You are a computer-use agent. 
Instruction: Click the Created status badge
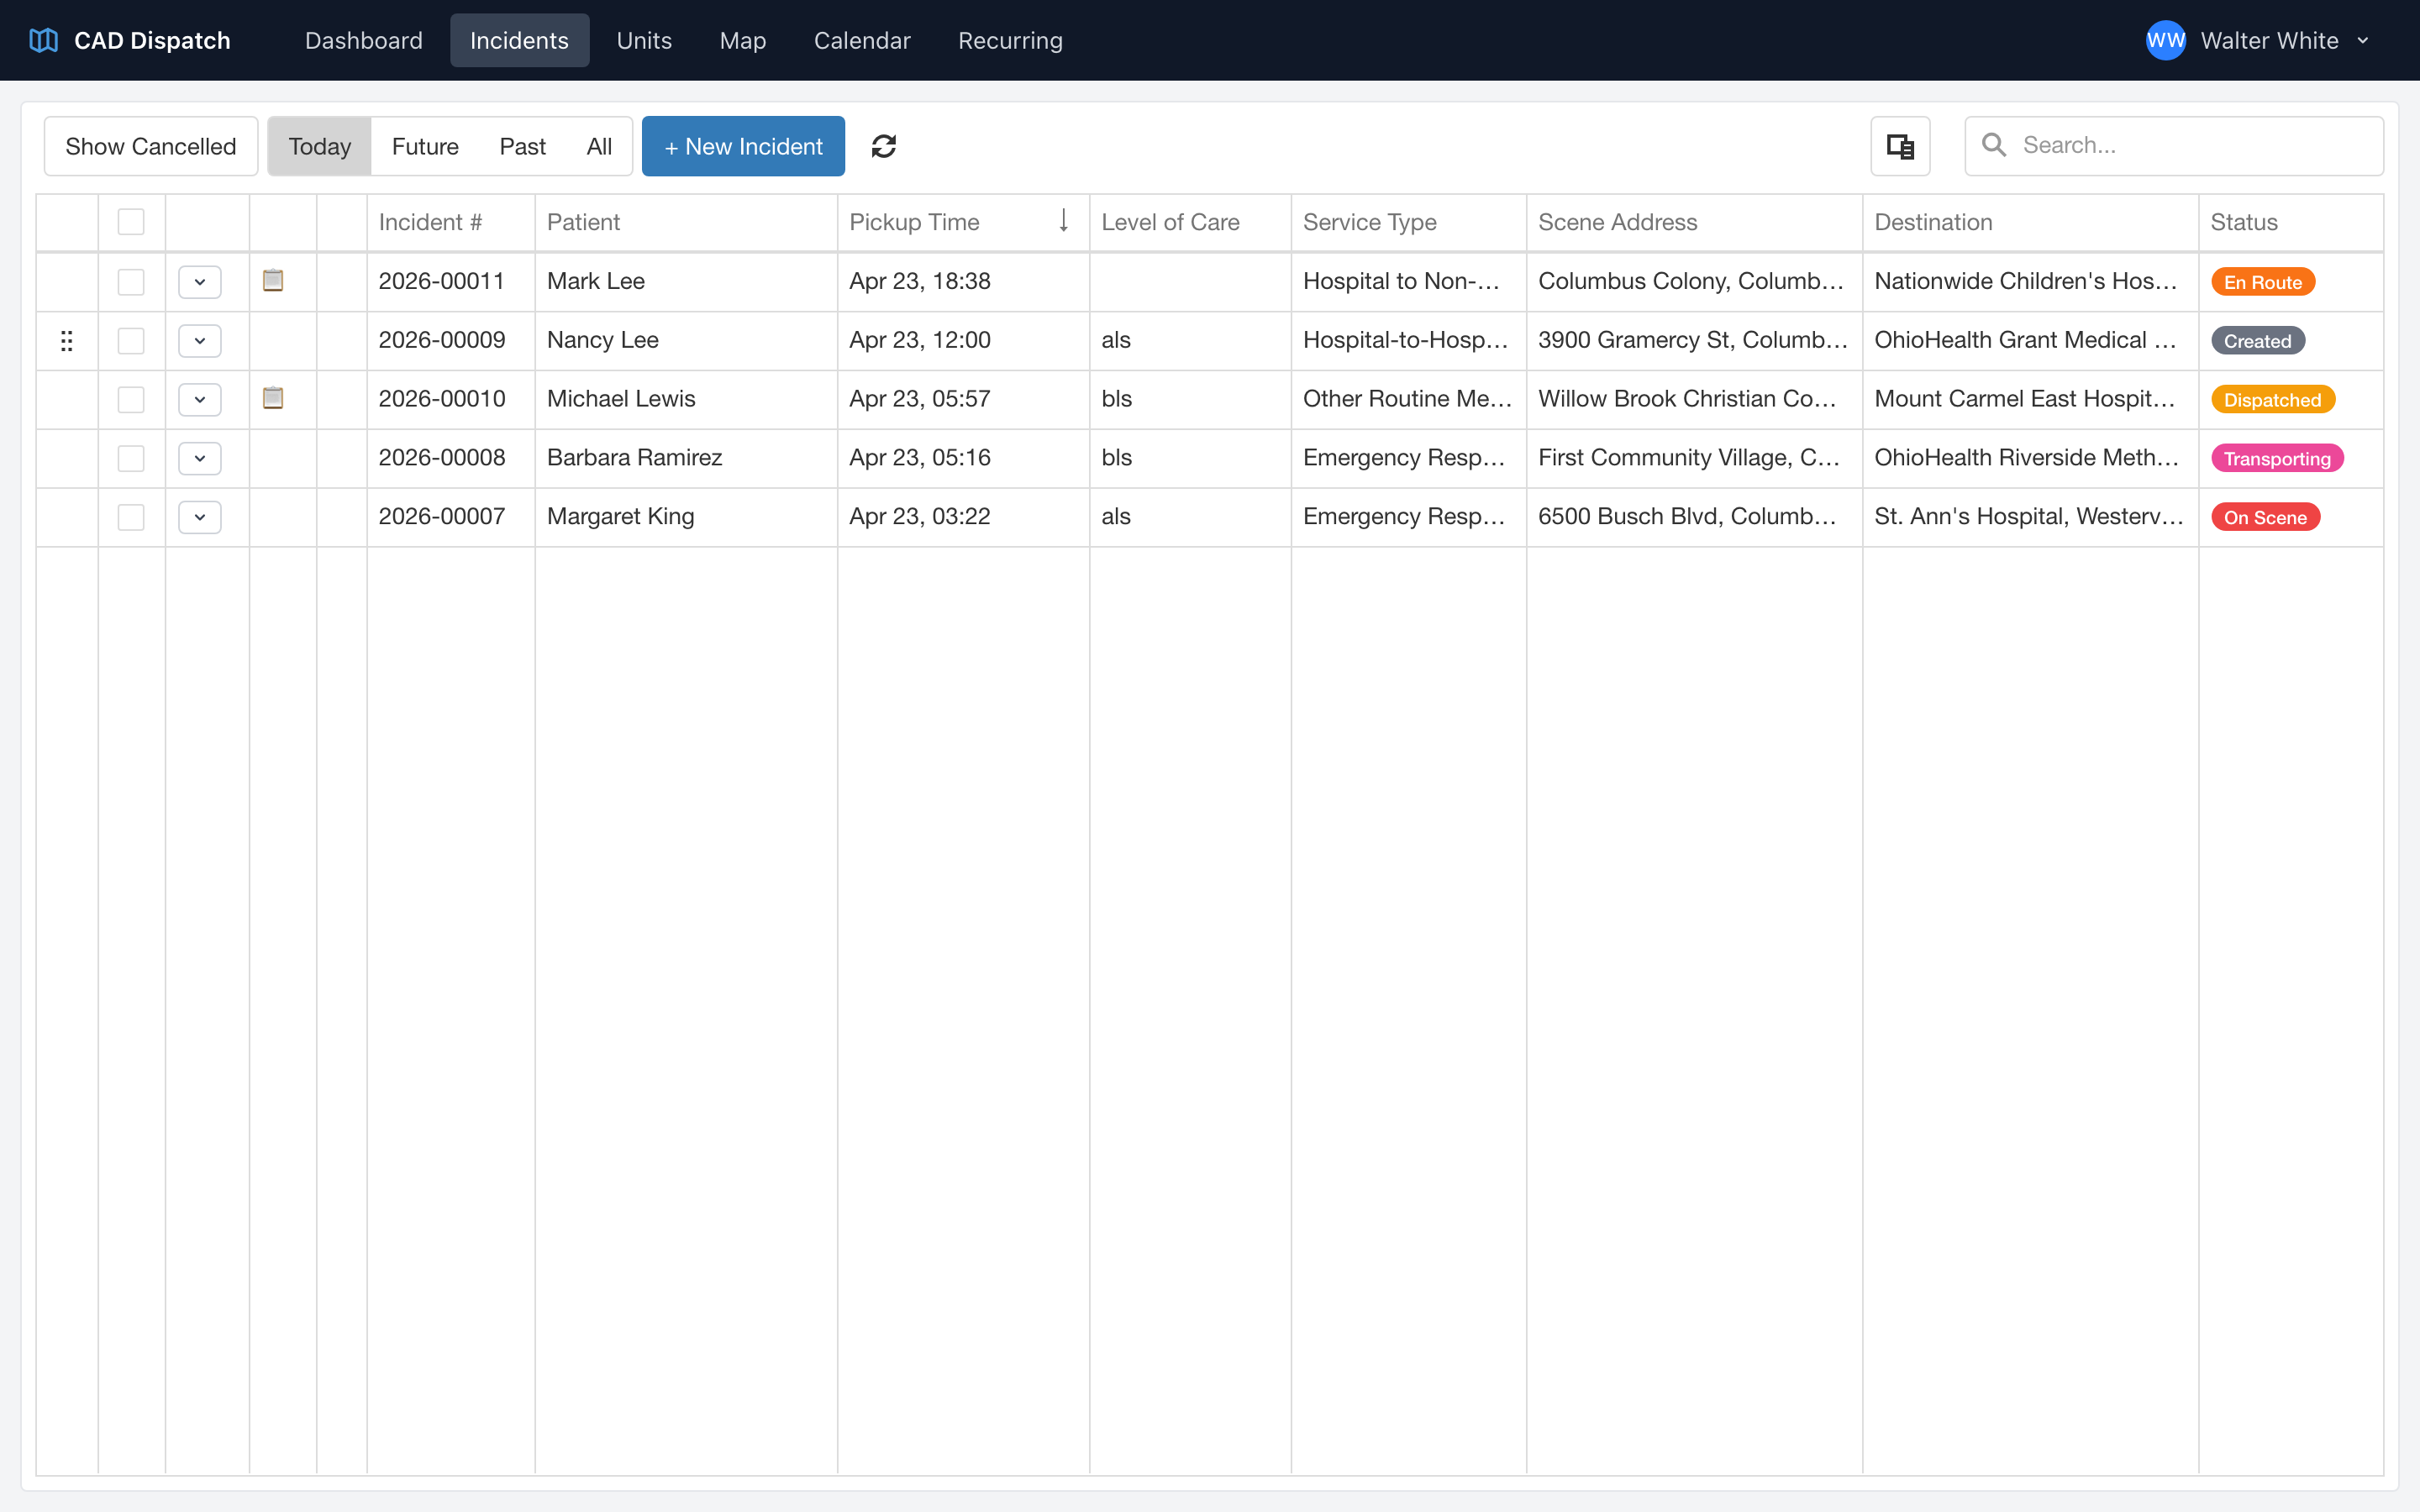2258,341
